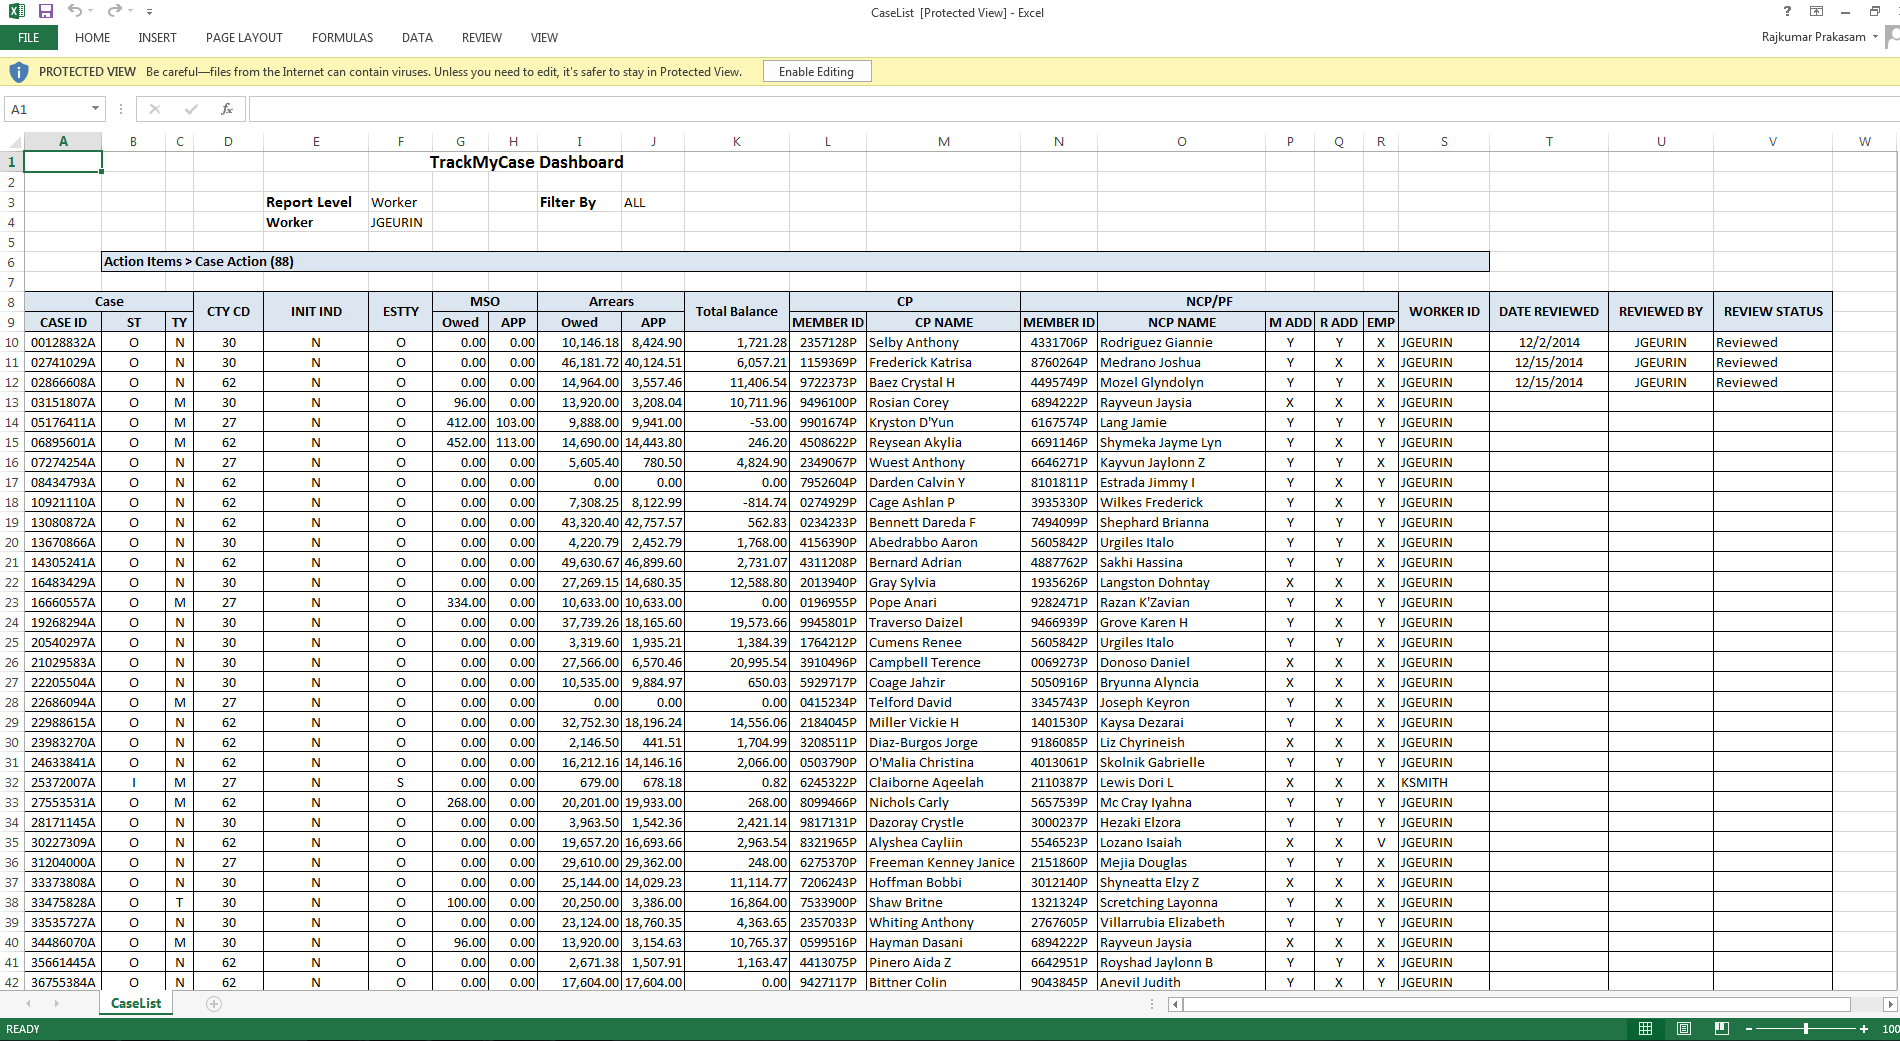Click CP name Selby Anthony
The height and width of the screenshot is (1041, 1900).
[913, 342]
